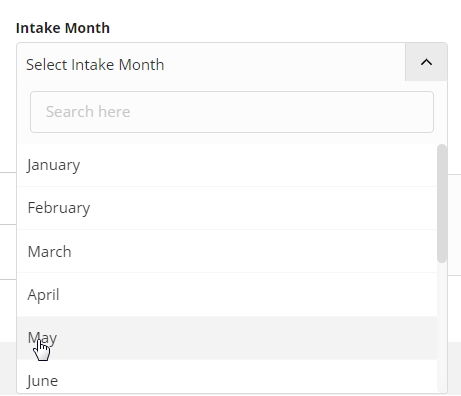The width and height of the screenshot is (461, 396).
Task: Choose the highlighted May option
Action: [227, 338]
